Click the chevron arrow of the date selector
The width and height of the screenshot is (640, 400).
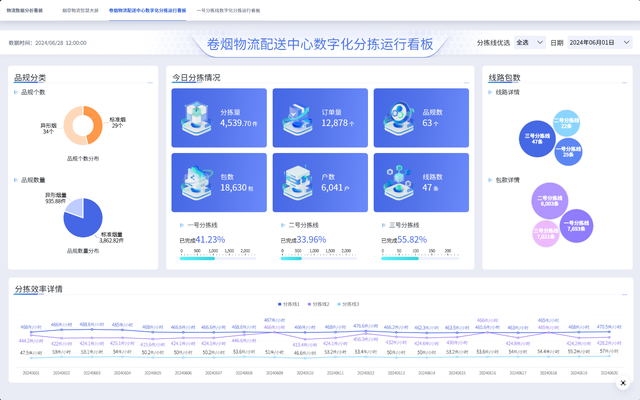coord(626,42)
